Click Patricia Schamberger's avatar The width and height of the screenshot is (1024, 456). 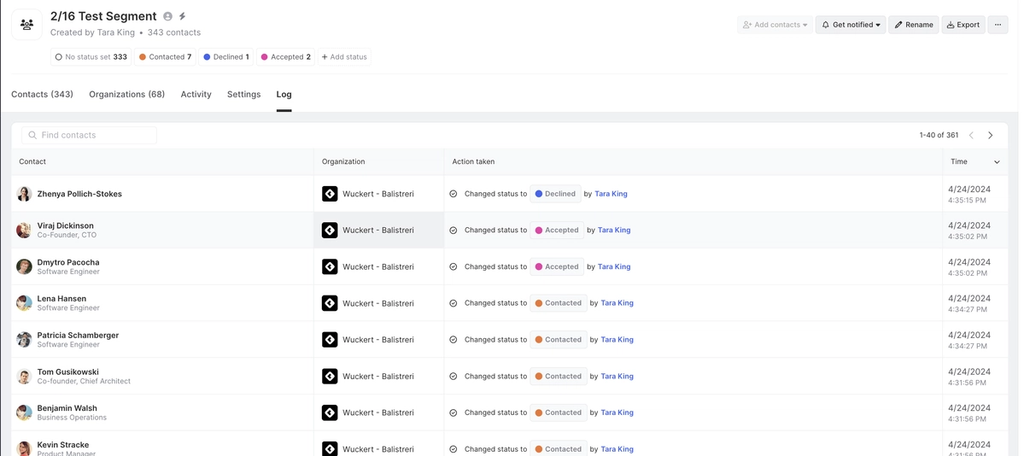point(24,340)
